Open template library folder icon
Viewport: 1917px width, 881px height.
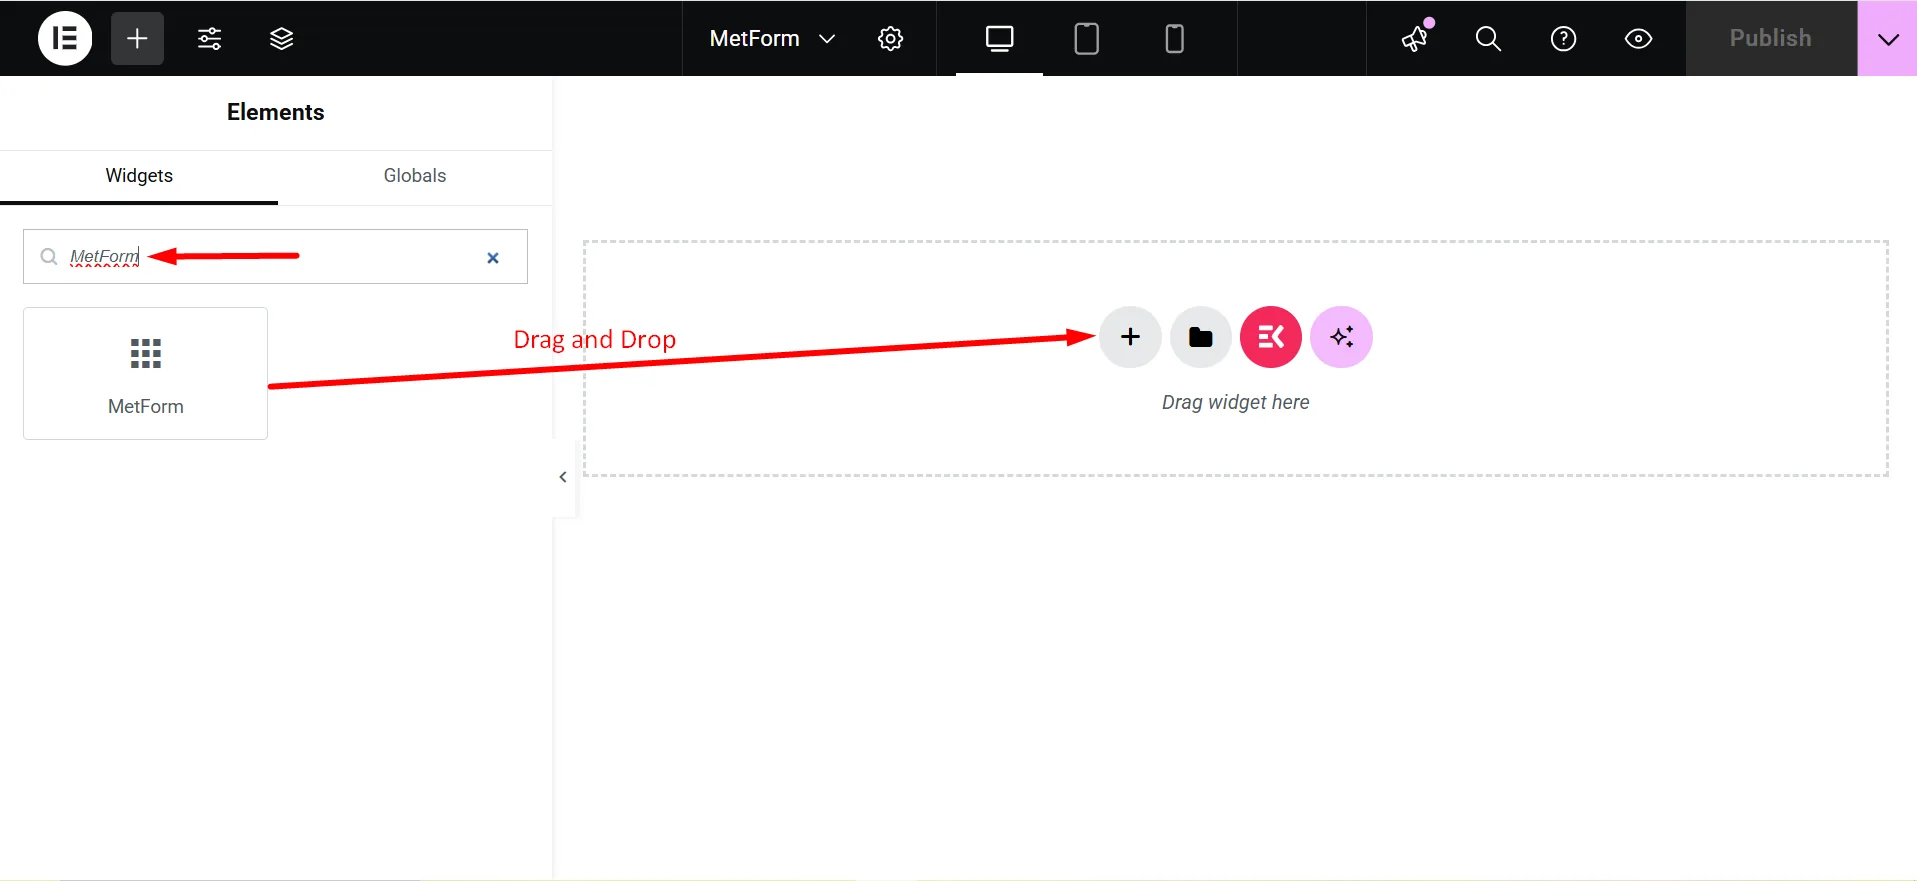pyautogui.click(x=1200, y=337)
